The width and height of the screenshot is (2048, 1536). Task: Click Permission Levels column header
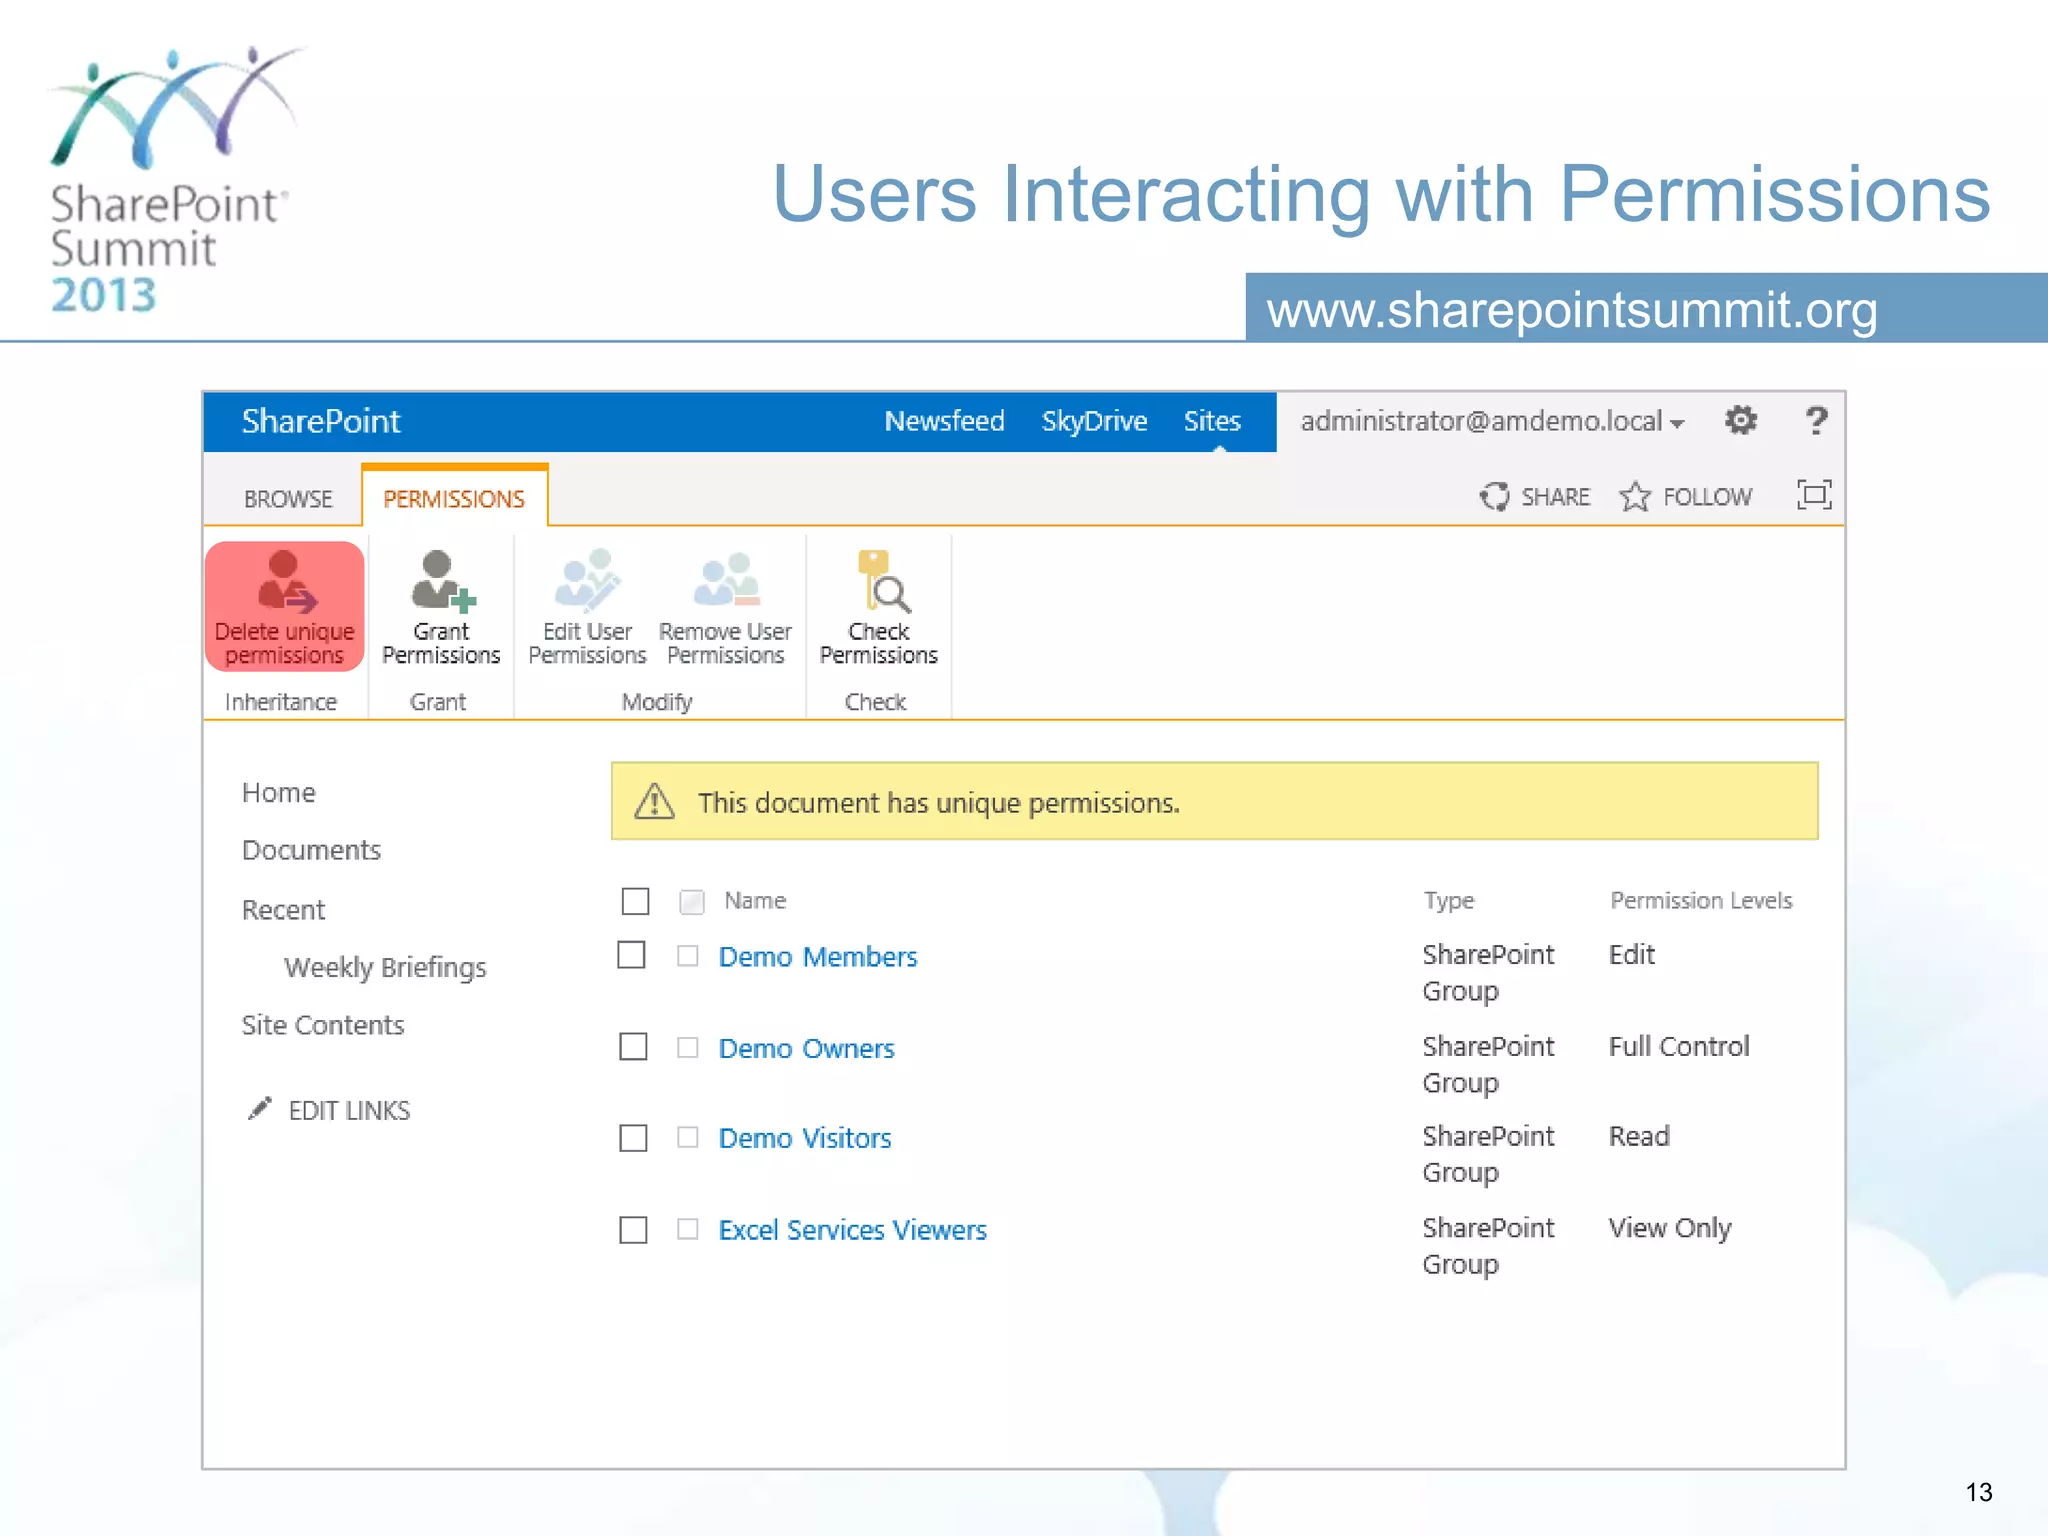click(x=1701, y=900)
